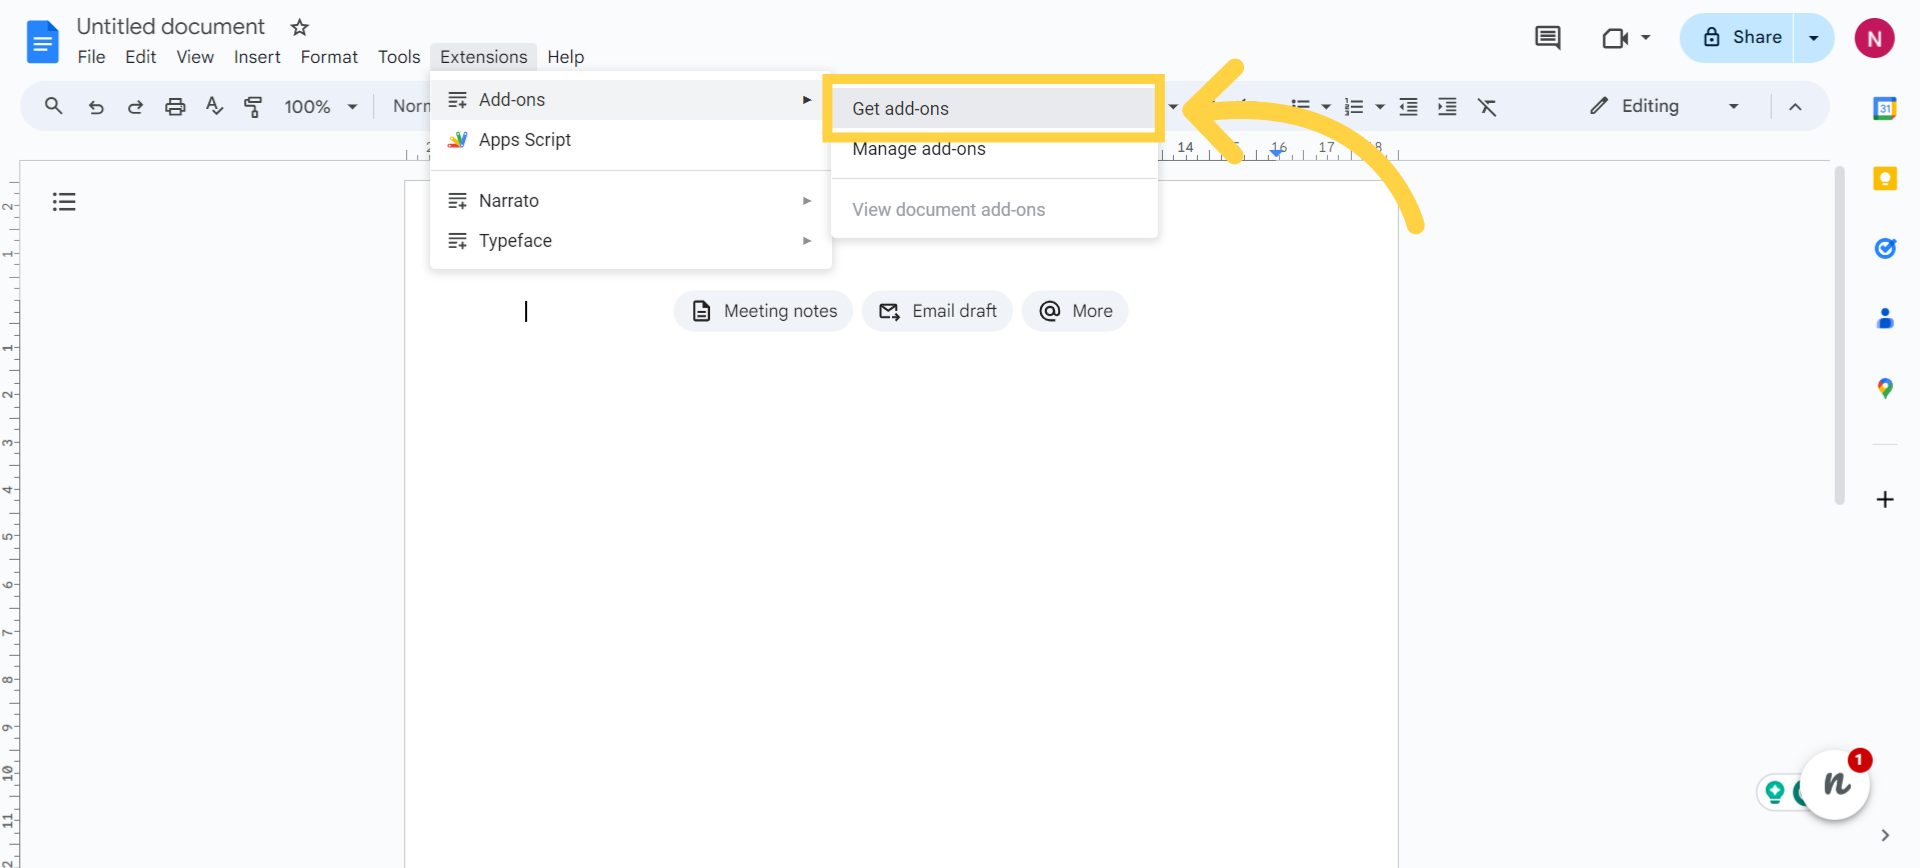1920x868 pixels.
Task: Redo the last action
Action: (135, 106)
